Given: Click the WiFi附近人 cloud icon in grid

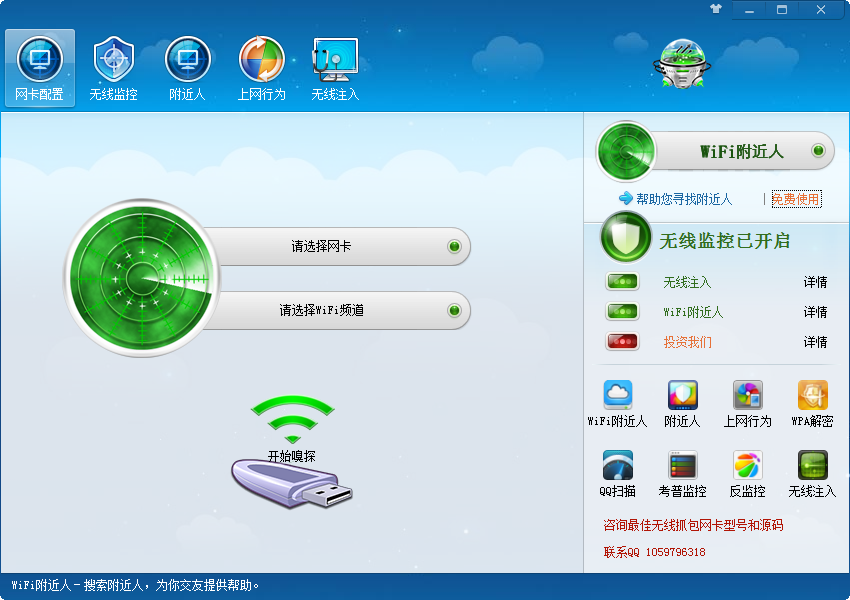Looking at the screenshot, I should click(x=617, y=395).
